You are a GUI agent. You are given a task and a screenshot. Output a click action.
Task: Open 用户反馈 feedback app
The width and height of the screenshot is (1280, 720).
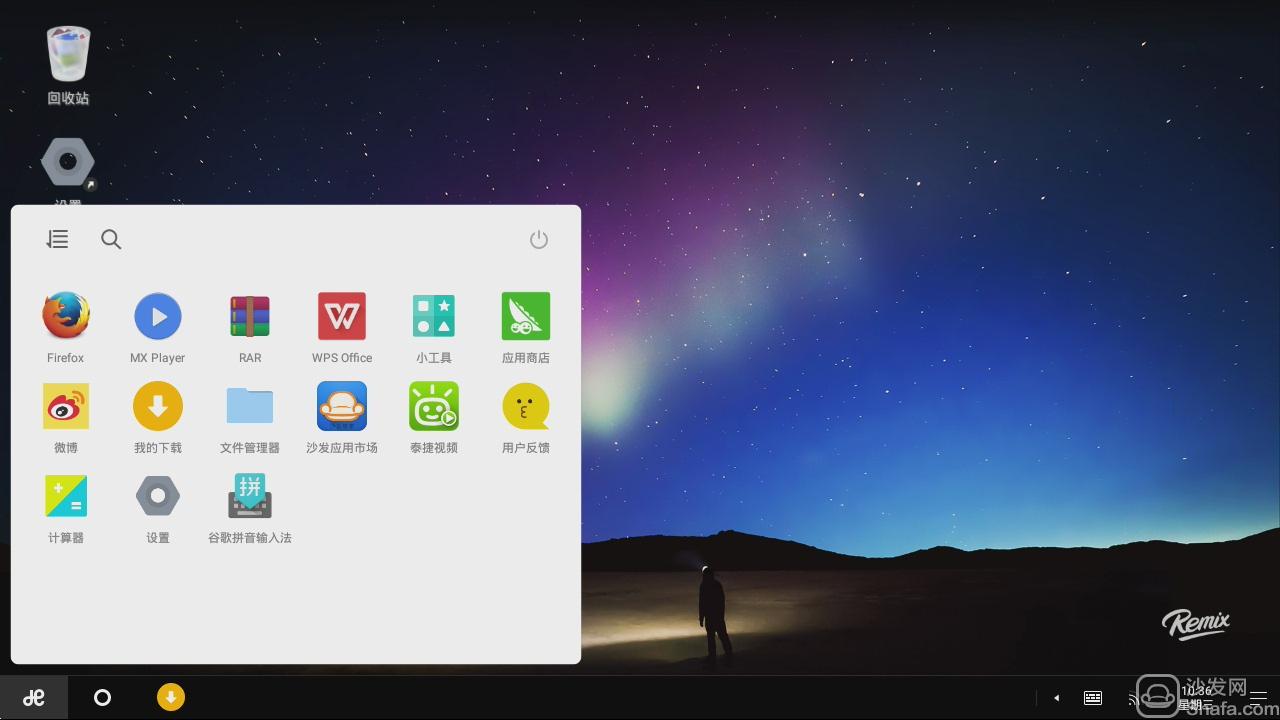526,407
